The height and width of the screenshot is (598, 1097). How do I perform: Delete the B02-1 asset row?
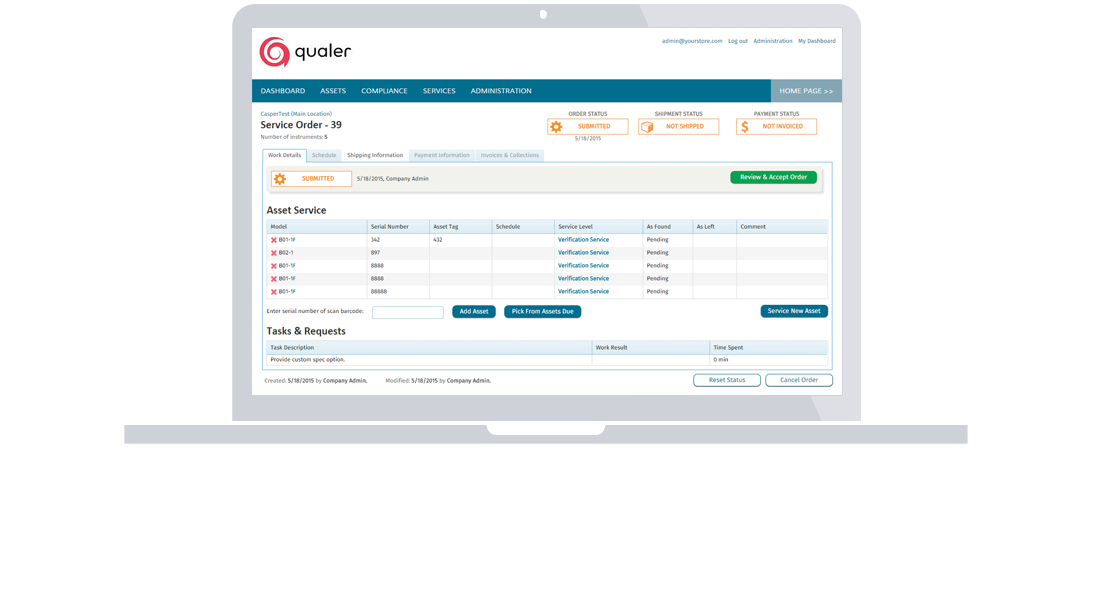coord(274,253)
